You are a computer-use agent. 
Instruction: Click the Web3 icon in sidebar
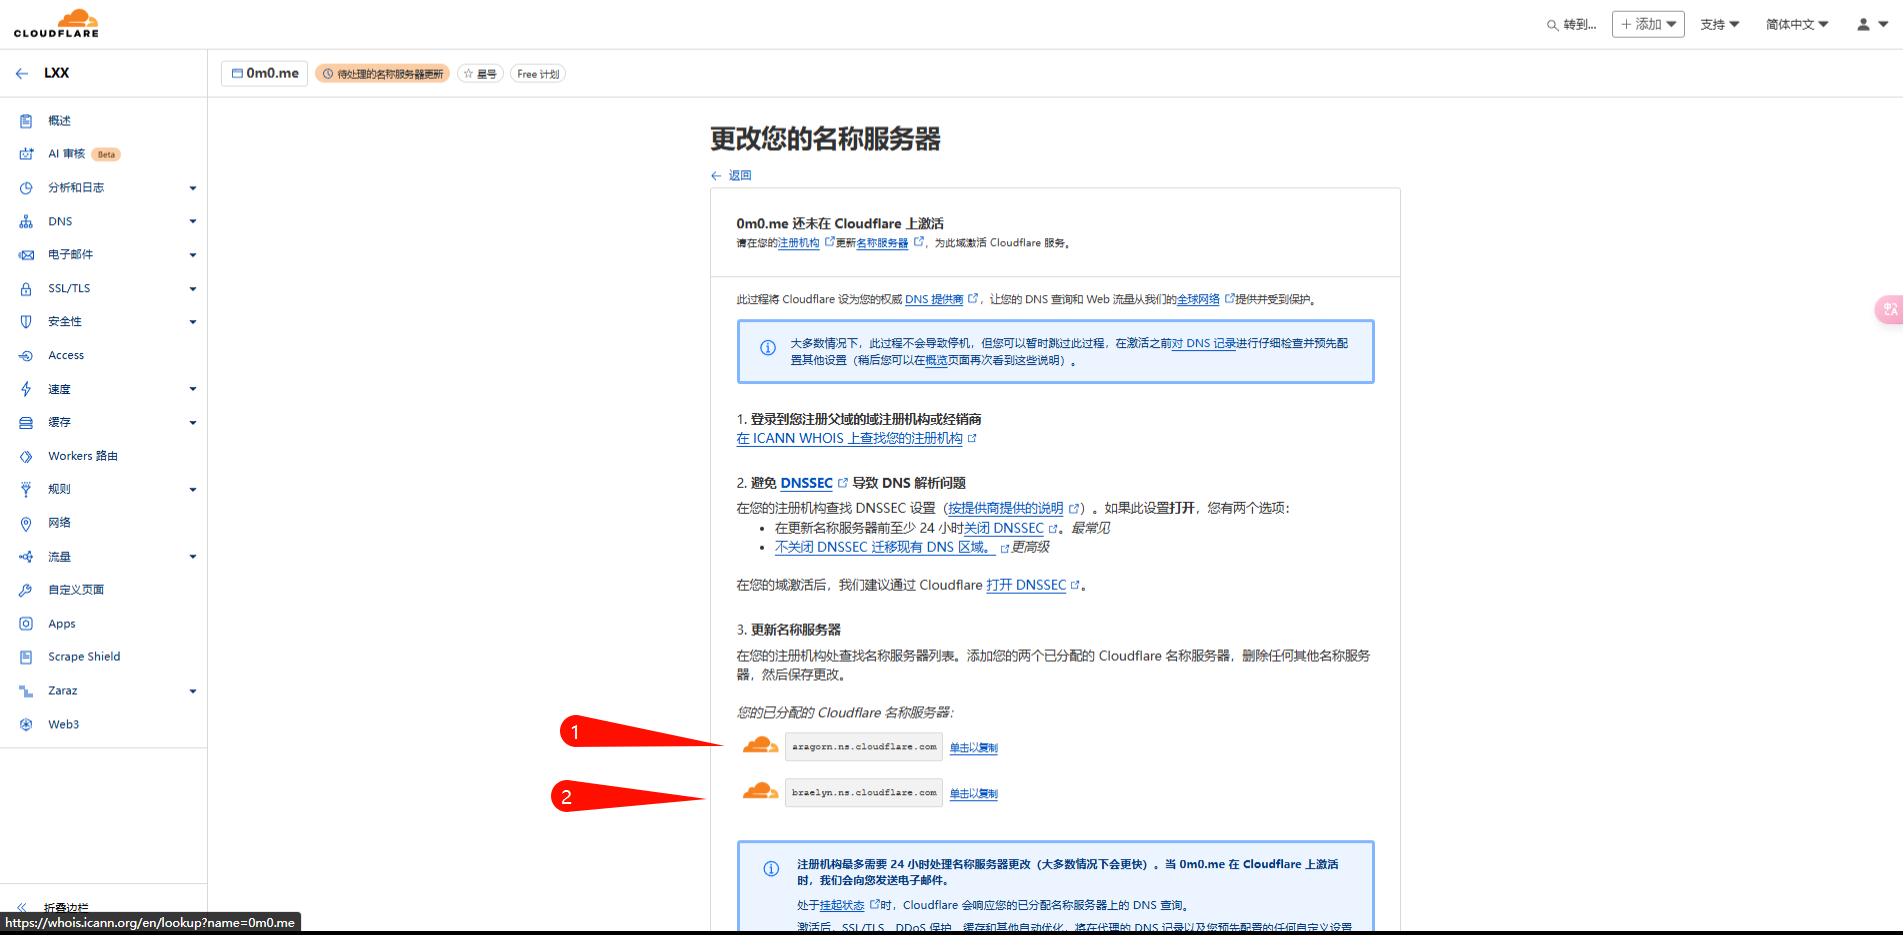pyautogui.click(x=26, y=725)
